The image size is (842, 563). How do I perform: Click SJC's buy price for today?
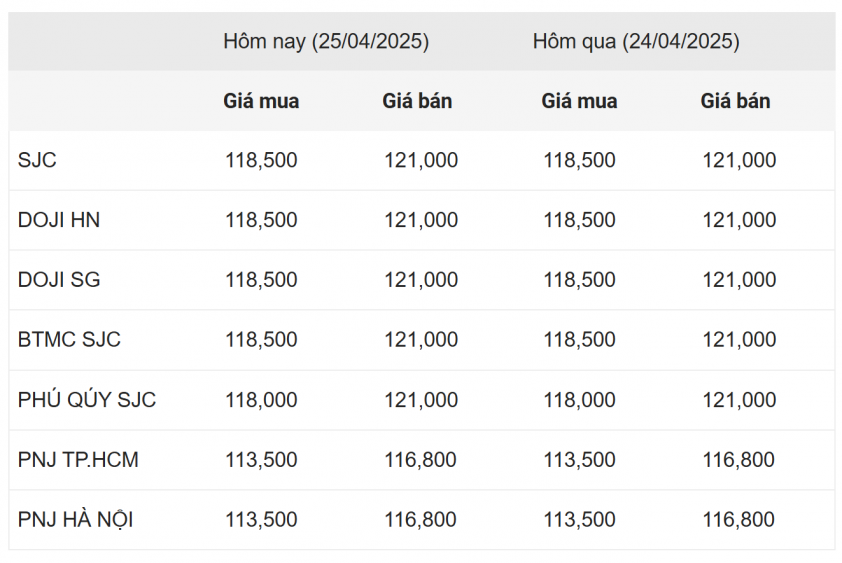[x=261, y=160]
